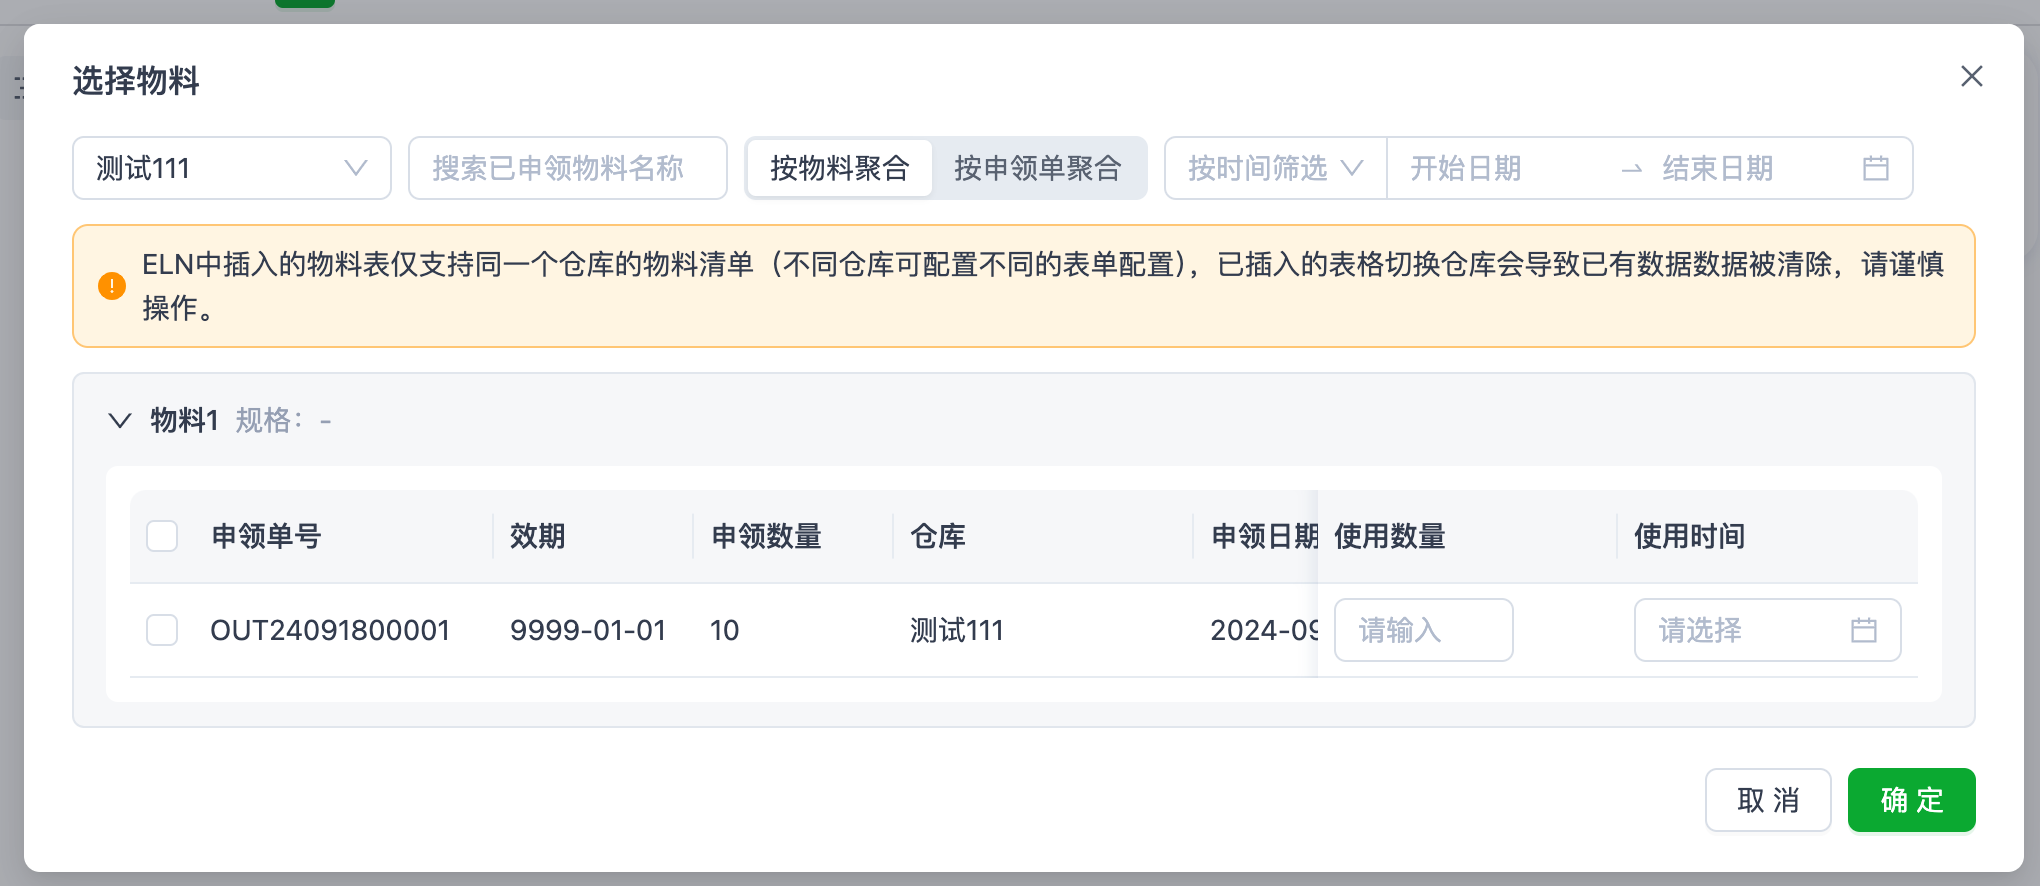Screen dimensions: 2040x886
Task: Toggle the select-all checkbox in table header
Action: (162, 536)
